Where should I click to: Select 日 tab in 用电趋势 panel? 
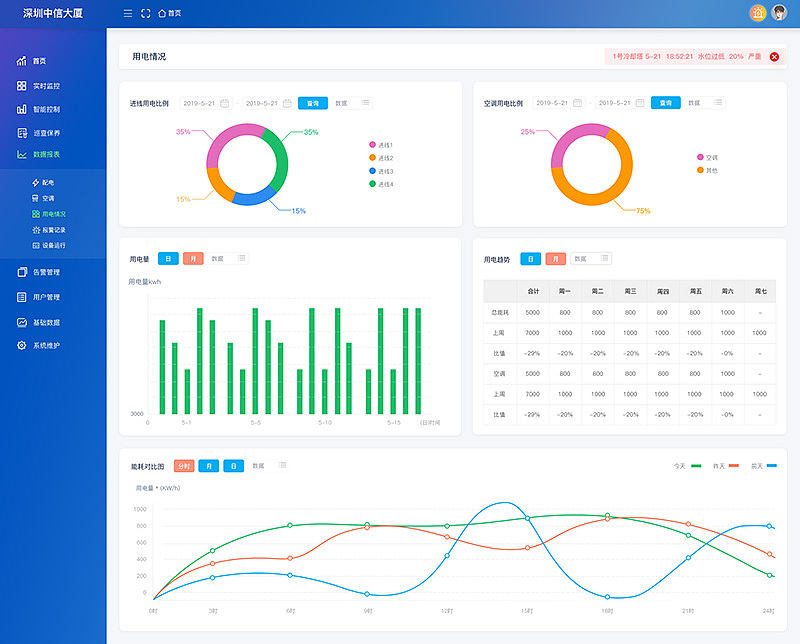531,259
